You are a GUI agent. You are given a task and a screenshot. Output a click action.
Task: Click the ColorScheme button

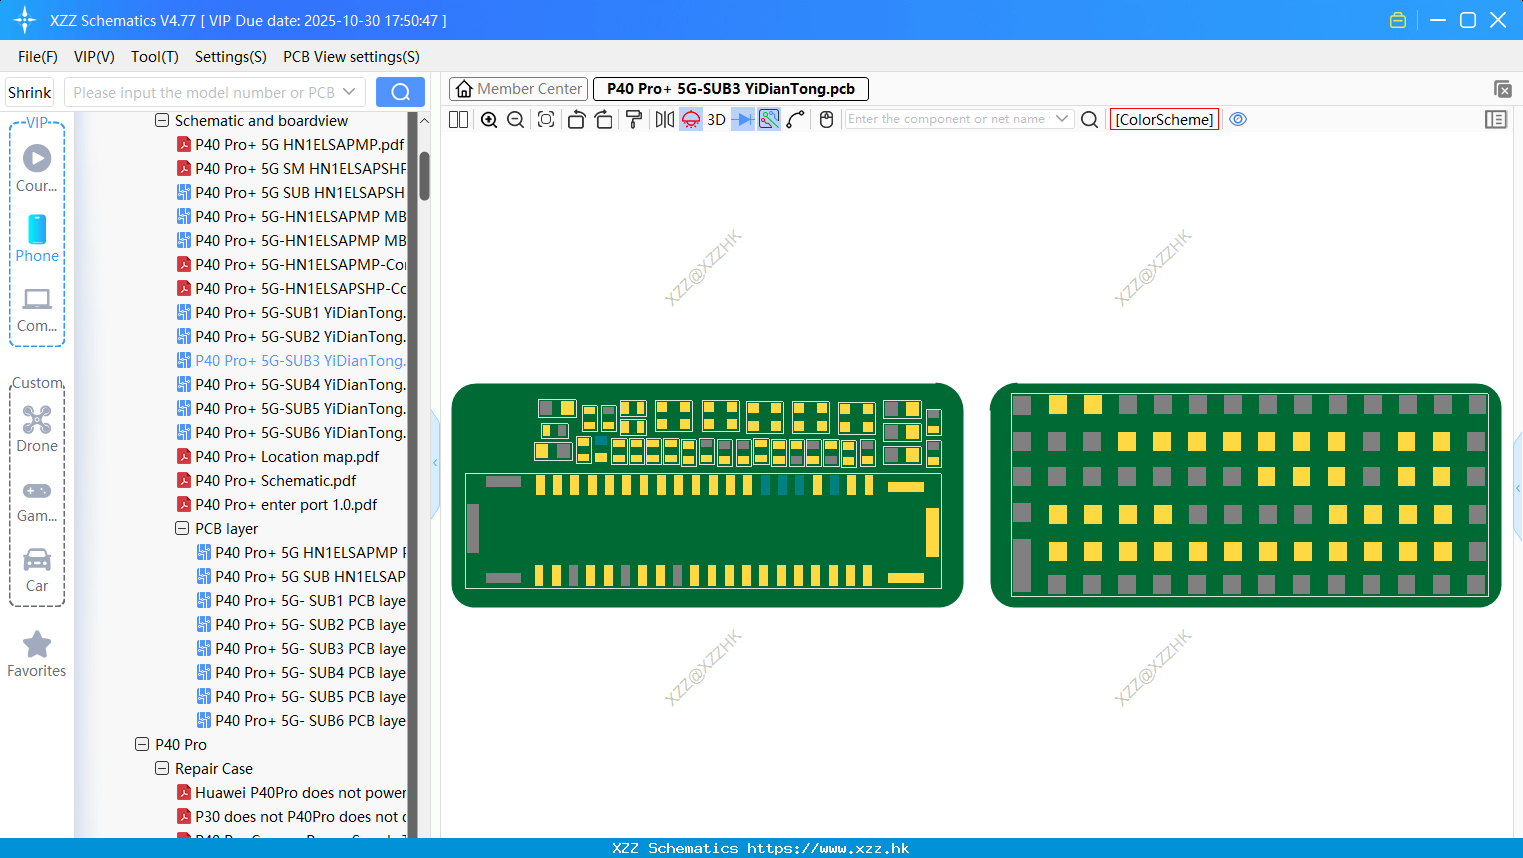(x=1164, y=119)
